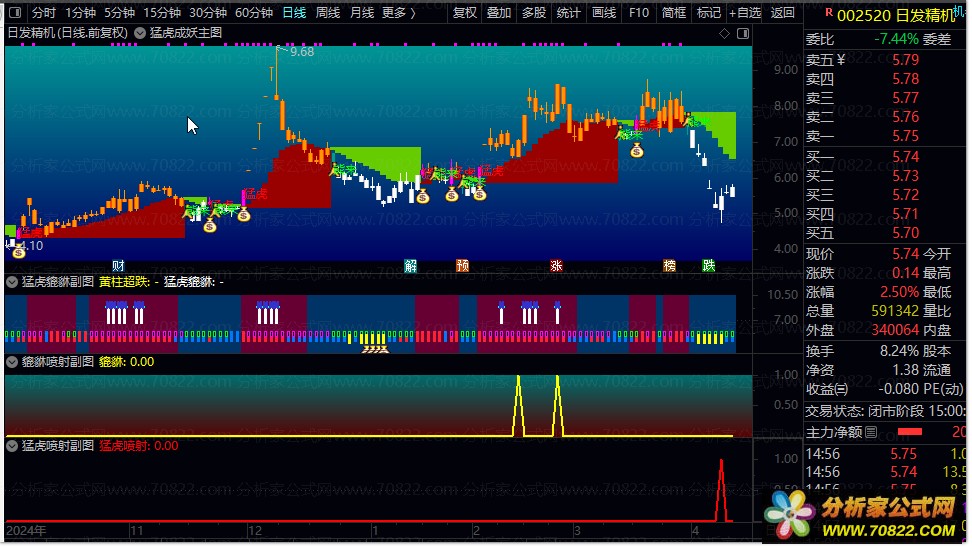972x547 pixels.
Task: Click the diamond icon in the chart header
Action: (x=724, y=33)
